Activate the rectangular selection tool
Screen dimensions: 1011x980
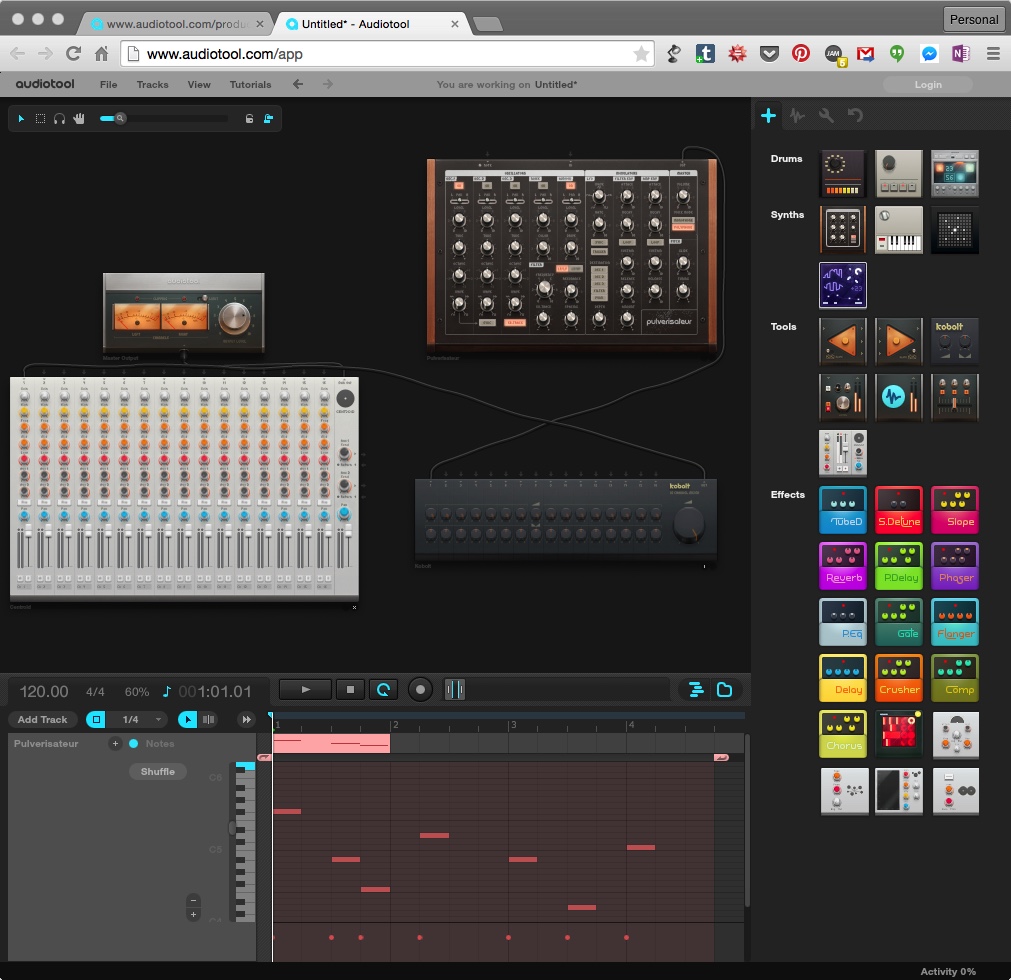click(x=40, y=118)
